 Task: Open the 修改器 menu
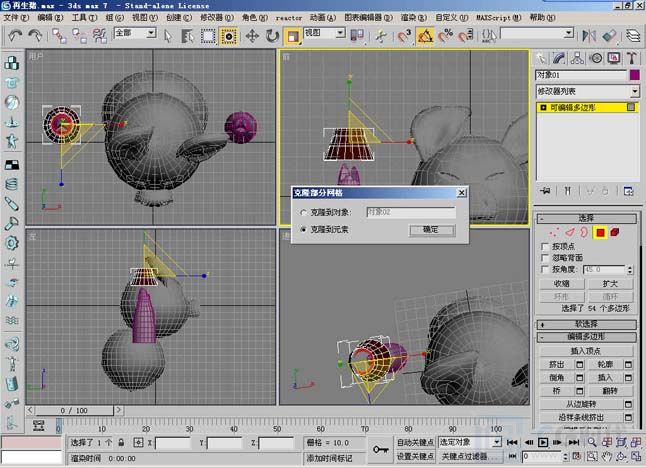click(x=217, y=18)
